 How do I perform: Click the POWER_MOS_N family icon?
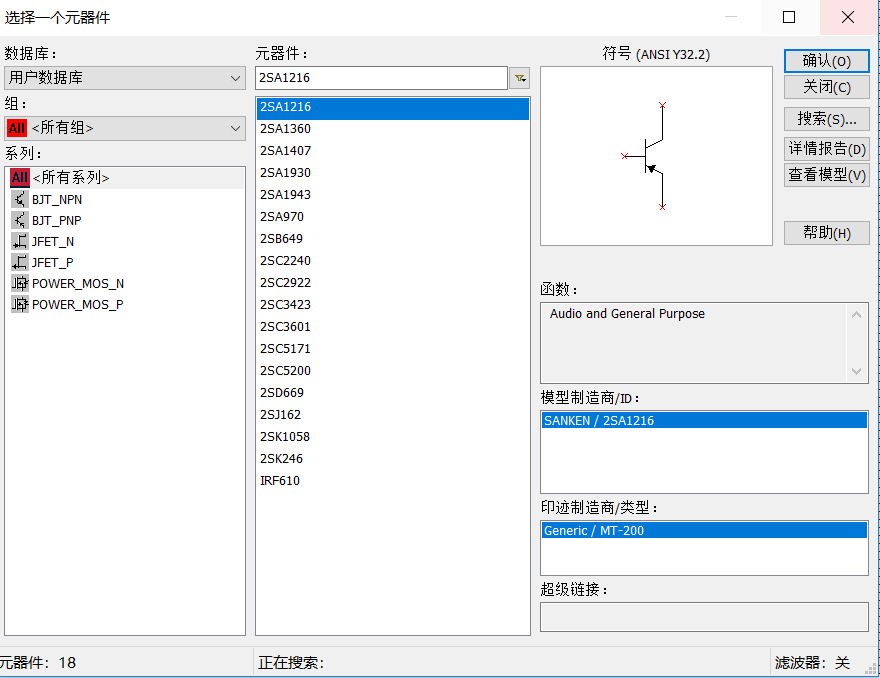pyautogui.click(x=20, y=283)
